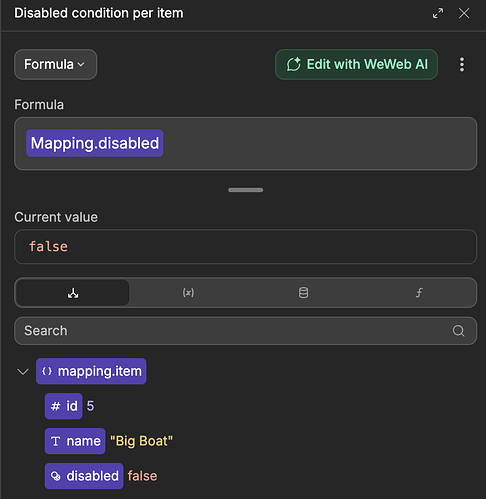Switch to the variables (x) tab
Viewport: 486px width, 499px height.
point(188,293)
